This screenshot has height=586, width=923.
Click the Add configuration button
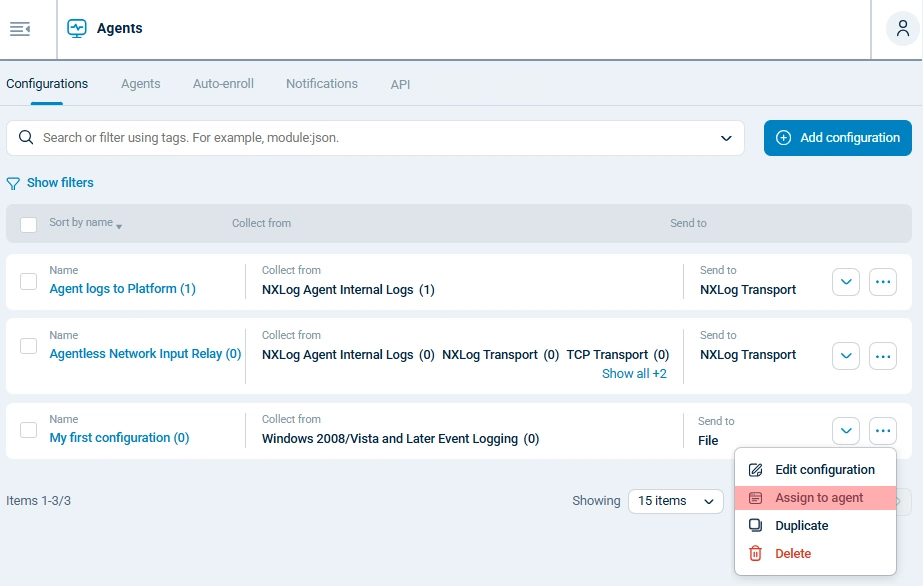[838, 137]
